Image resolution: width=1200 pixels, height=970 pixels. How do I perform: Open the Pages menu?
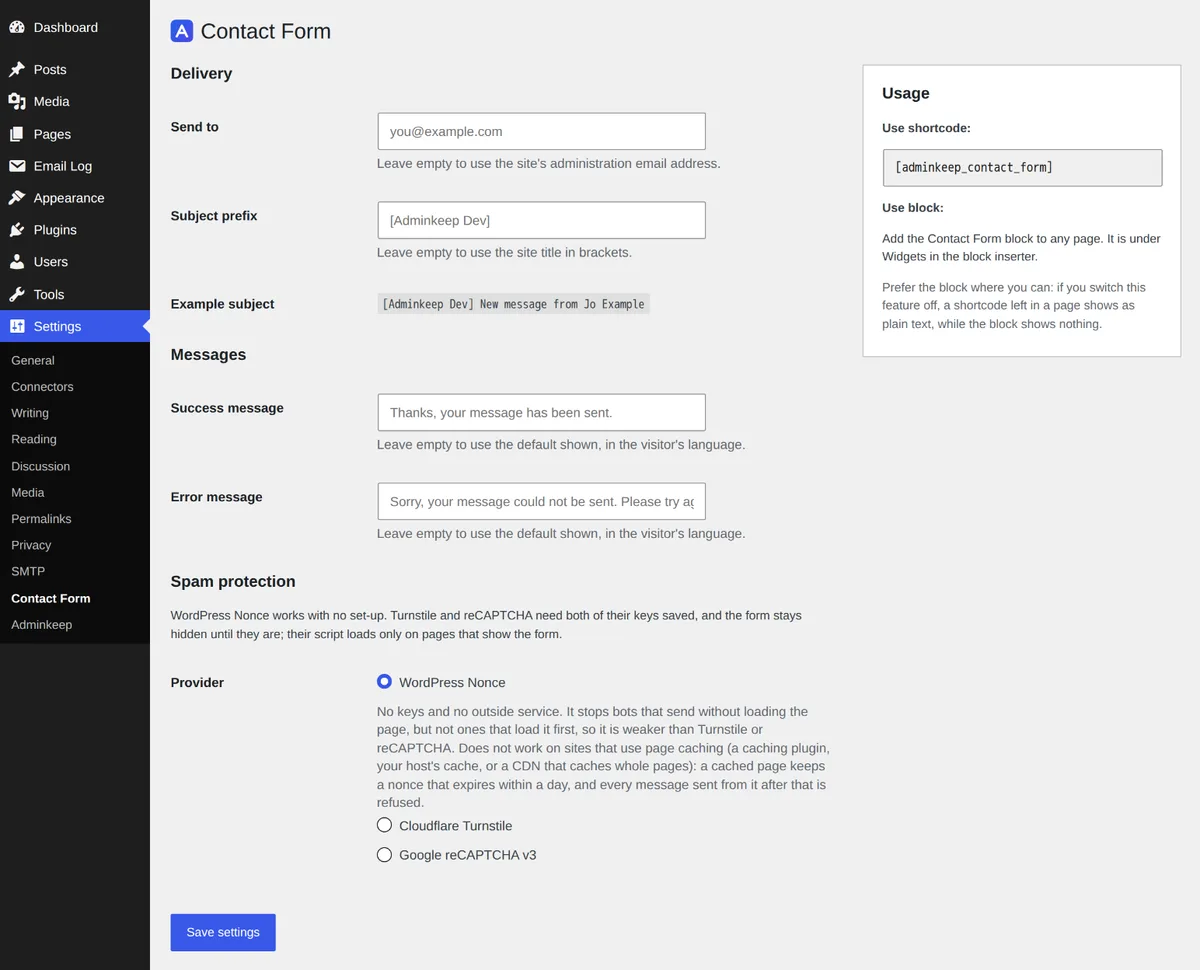click(75, 134)
